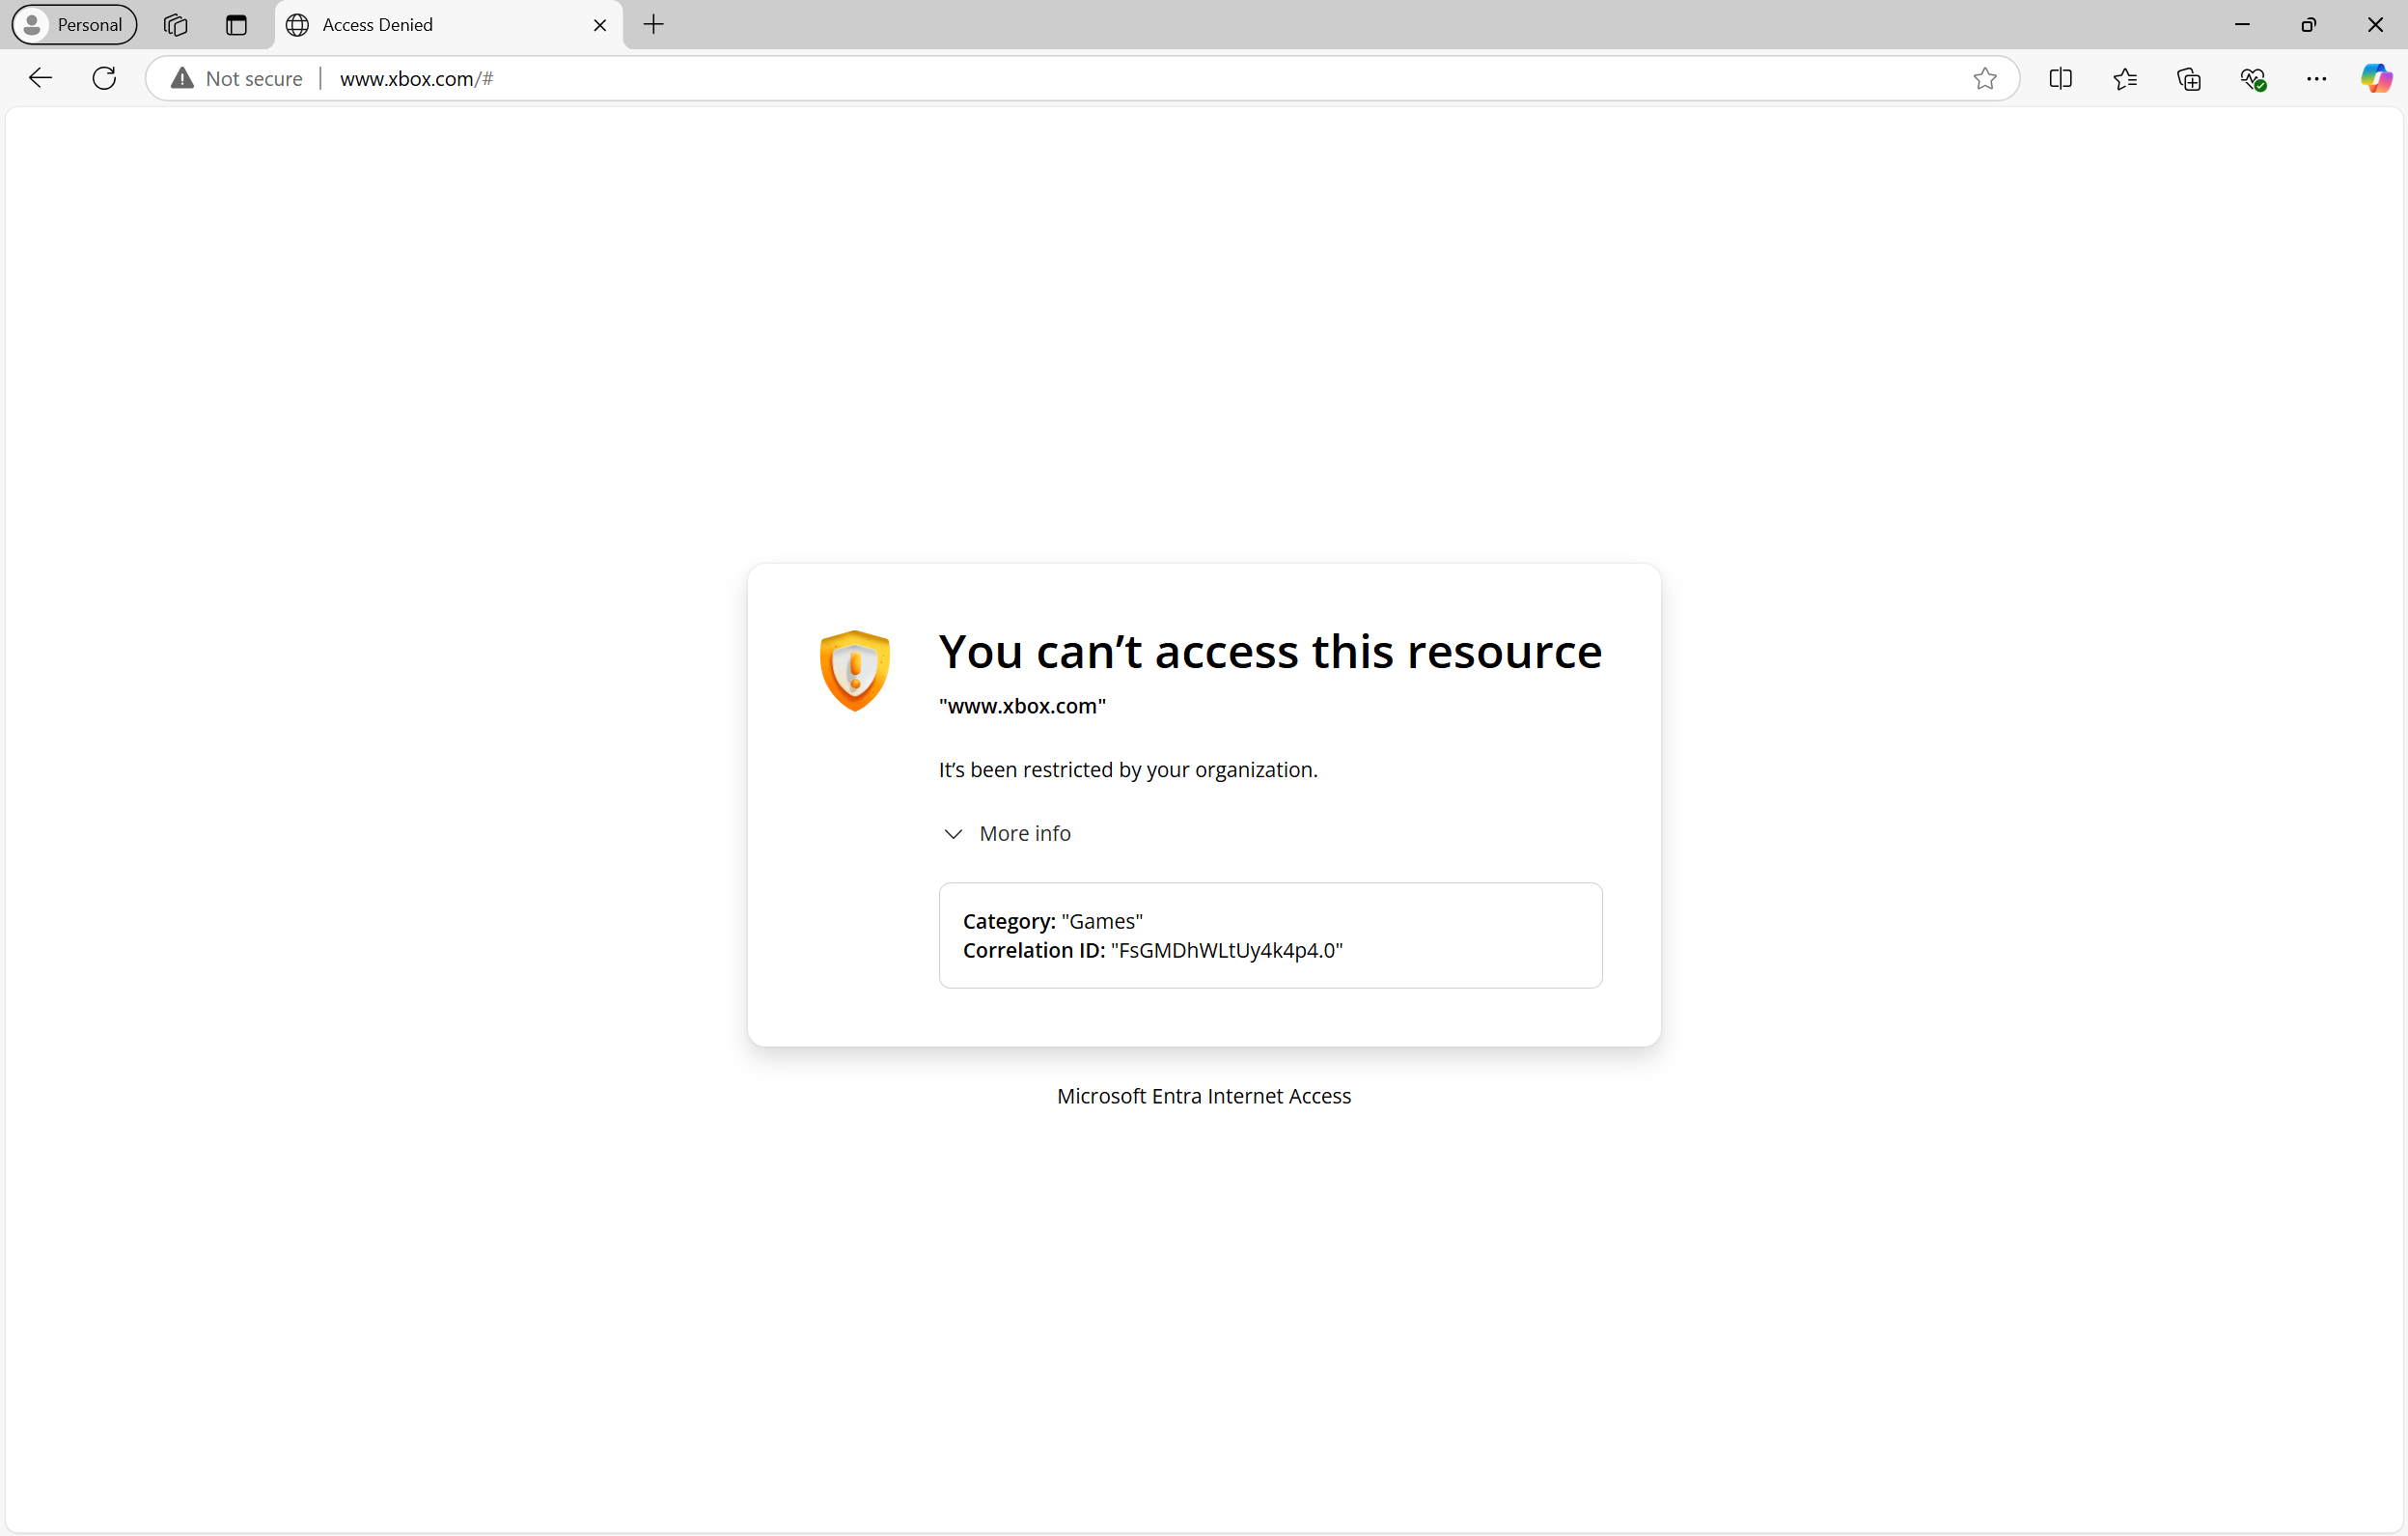Expand the More info section
2408x1536 pixels.
[1010, 832]
